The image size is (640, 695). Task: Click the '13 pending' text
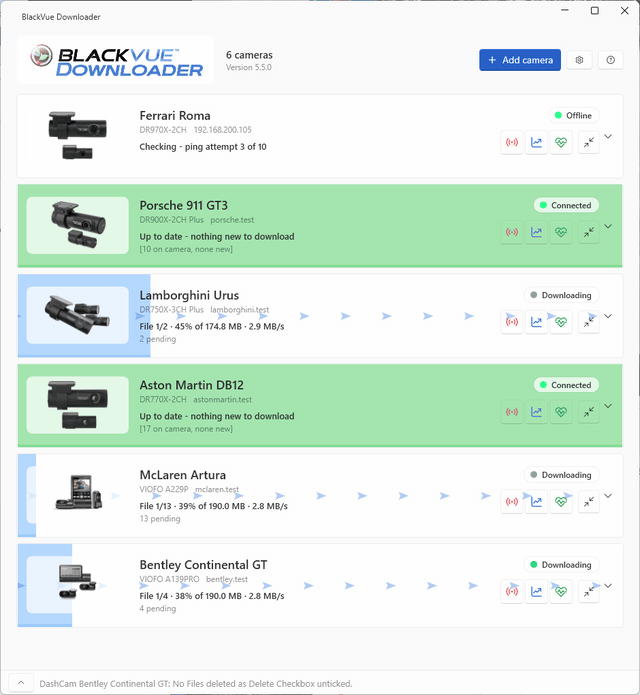click(160, 519)
